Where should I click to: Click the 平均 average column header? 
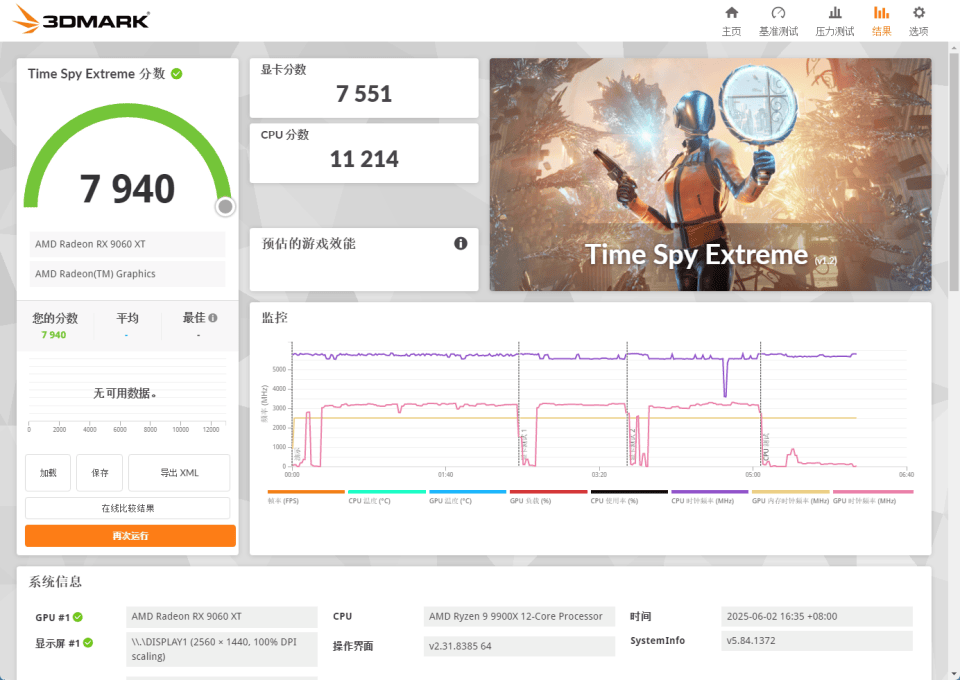coord(127,318)
